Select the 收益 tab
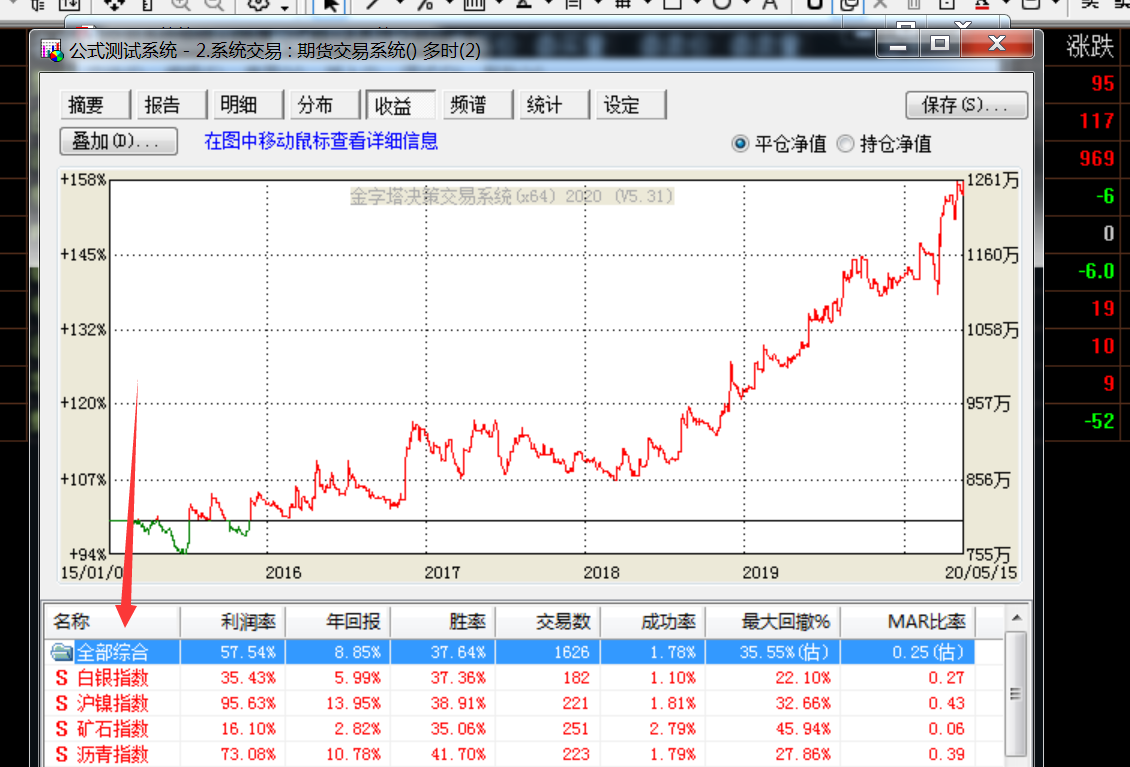This screenshot has width=1130, height=767. pyautogui.click(x=400, y=105)
